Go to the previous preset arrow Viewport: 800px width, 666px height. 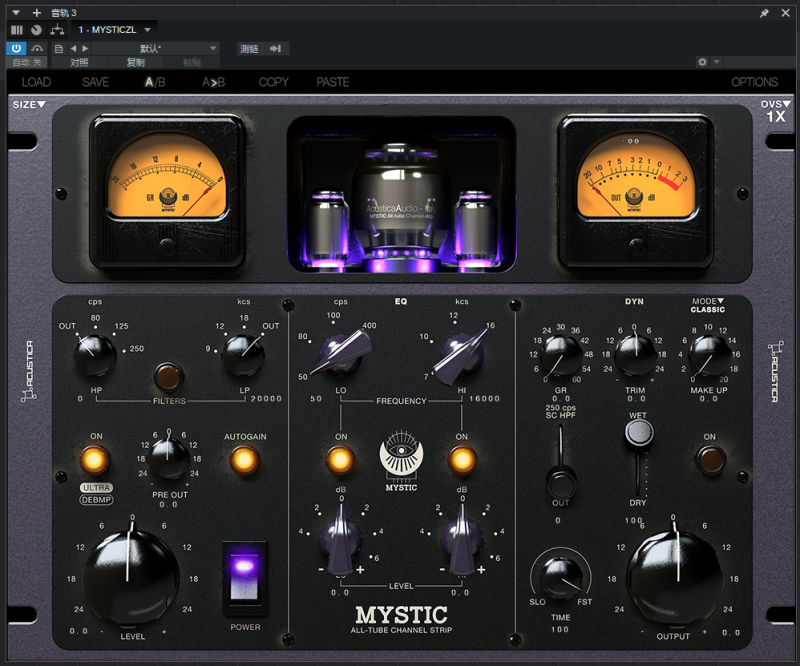[x=74, y=48]
